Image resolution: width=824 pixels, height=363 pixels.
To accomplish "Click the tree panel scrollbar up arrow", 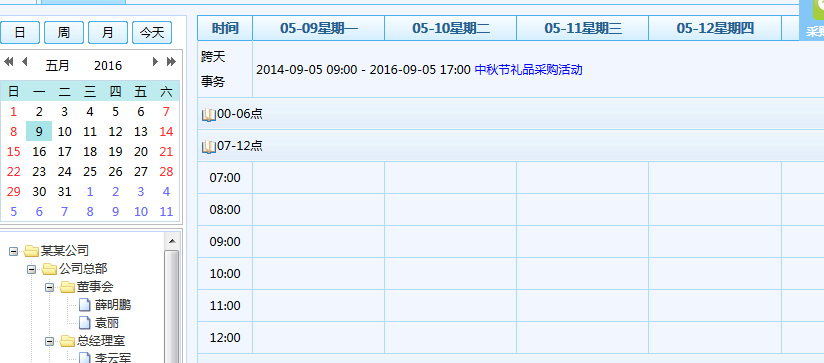I will pyautogui.click(x=171, y=242).
